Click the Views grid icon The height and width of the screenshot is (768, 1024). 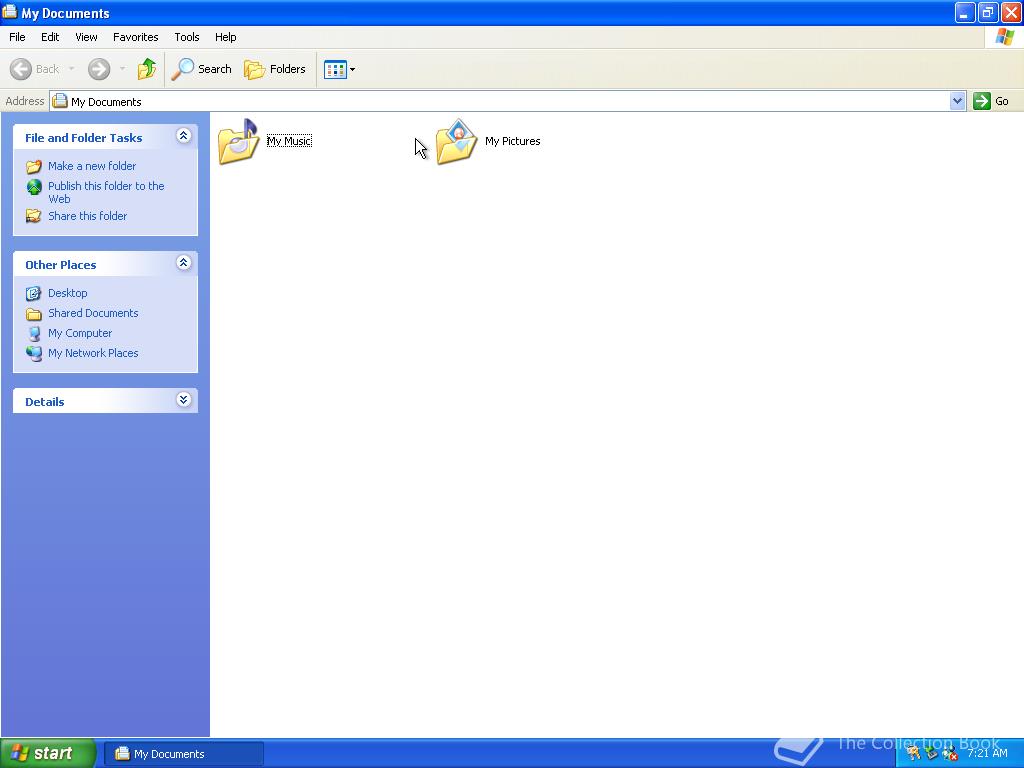pyautogui.click(x=335, y=69)
